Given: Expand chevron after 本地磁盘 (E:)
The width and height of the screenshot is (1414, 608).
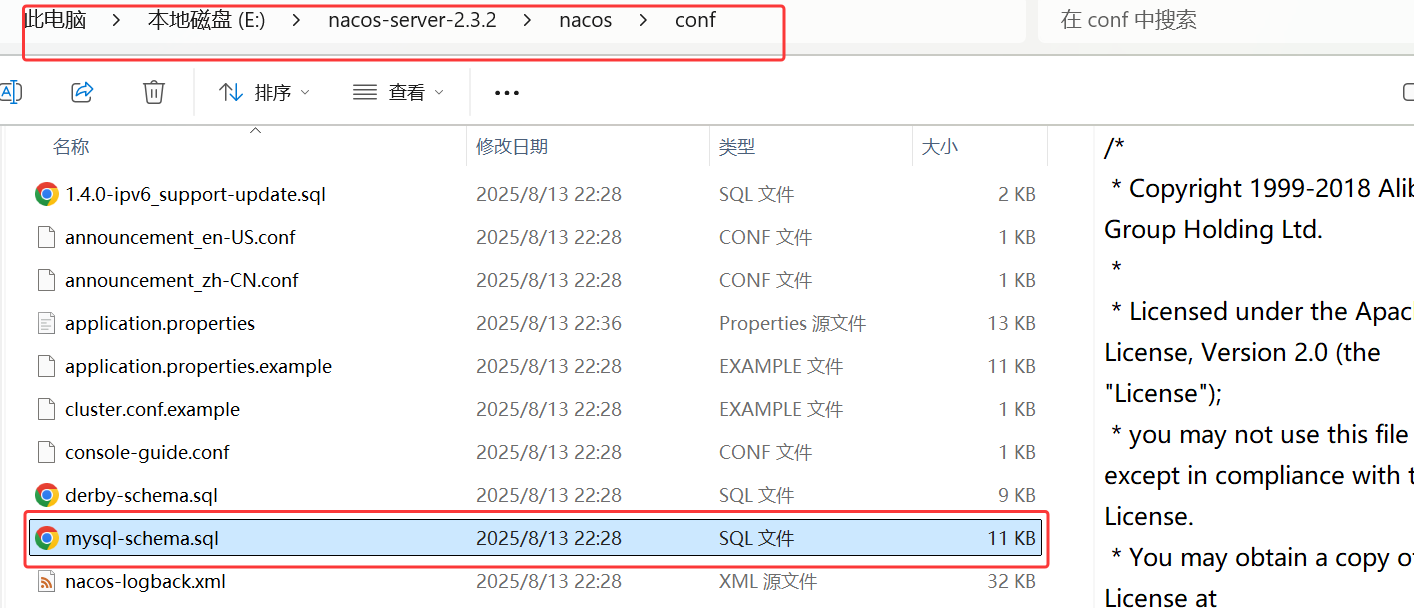Looking at the screenshot, I should (x=297, y=20).
